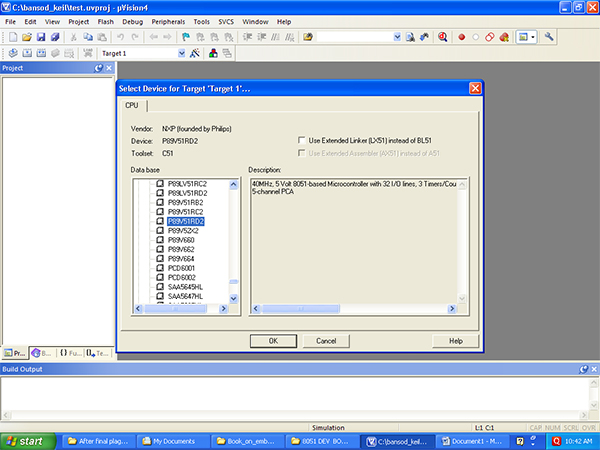Click the New file toolbar icon
This screenshot has width=600, height=450.
pyautogui.click(x=13, y=37)
